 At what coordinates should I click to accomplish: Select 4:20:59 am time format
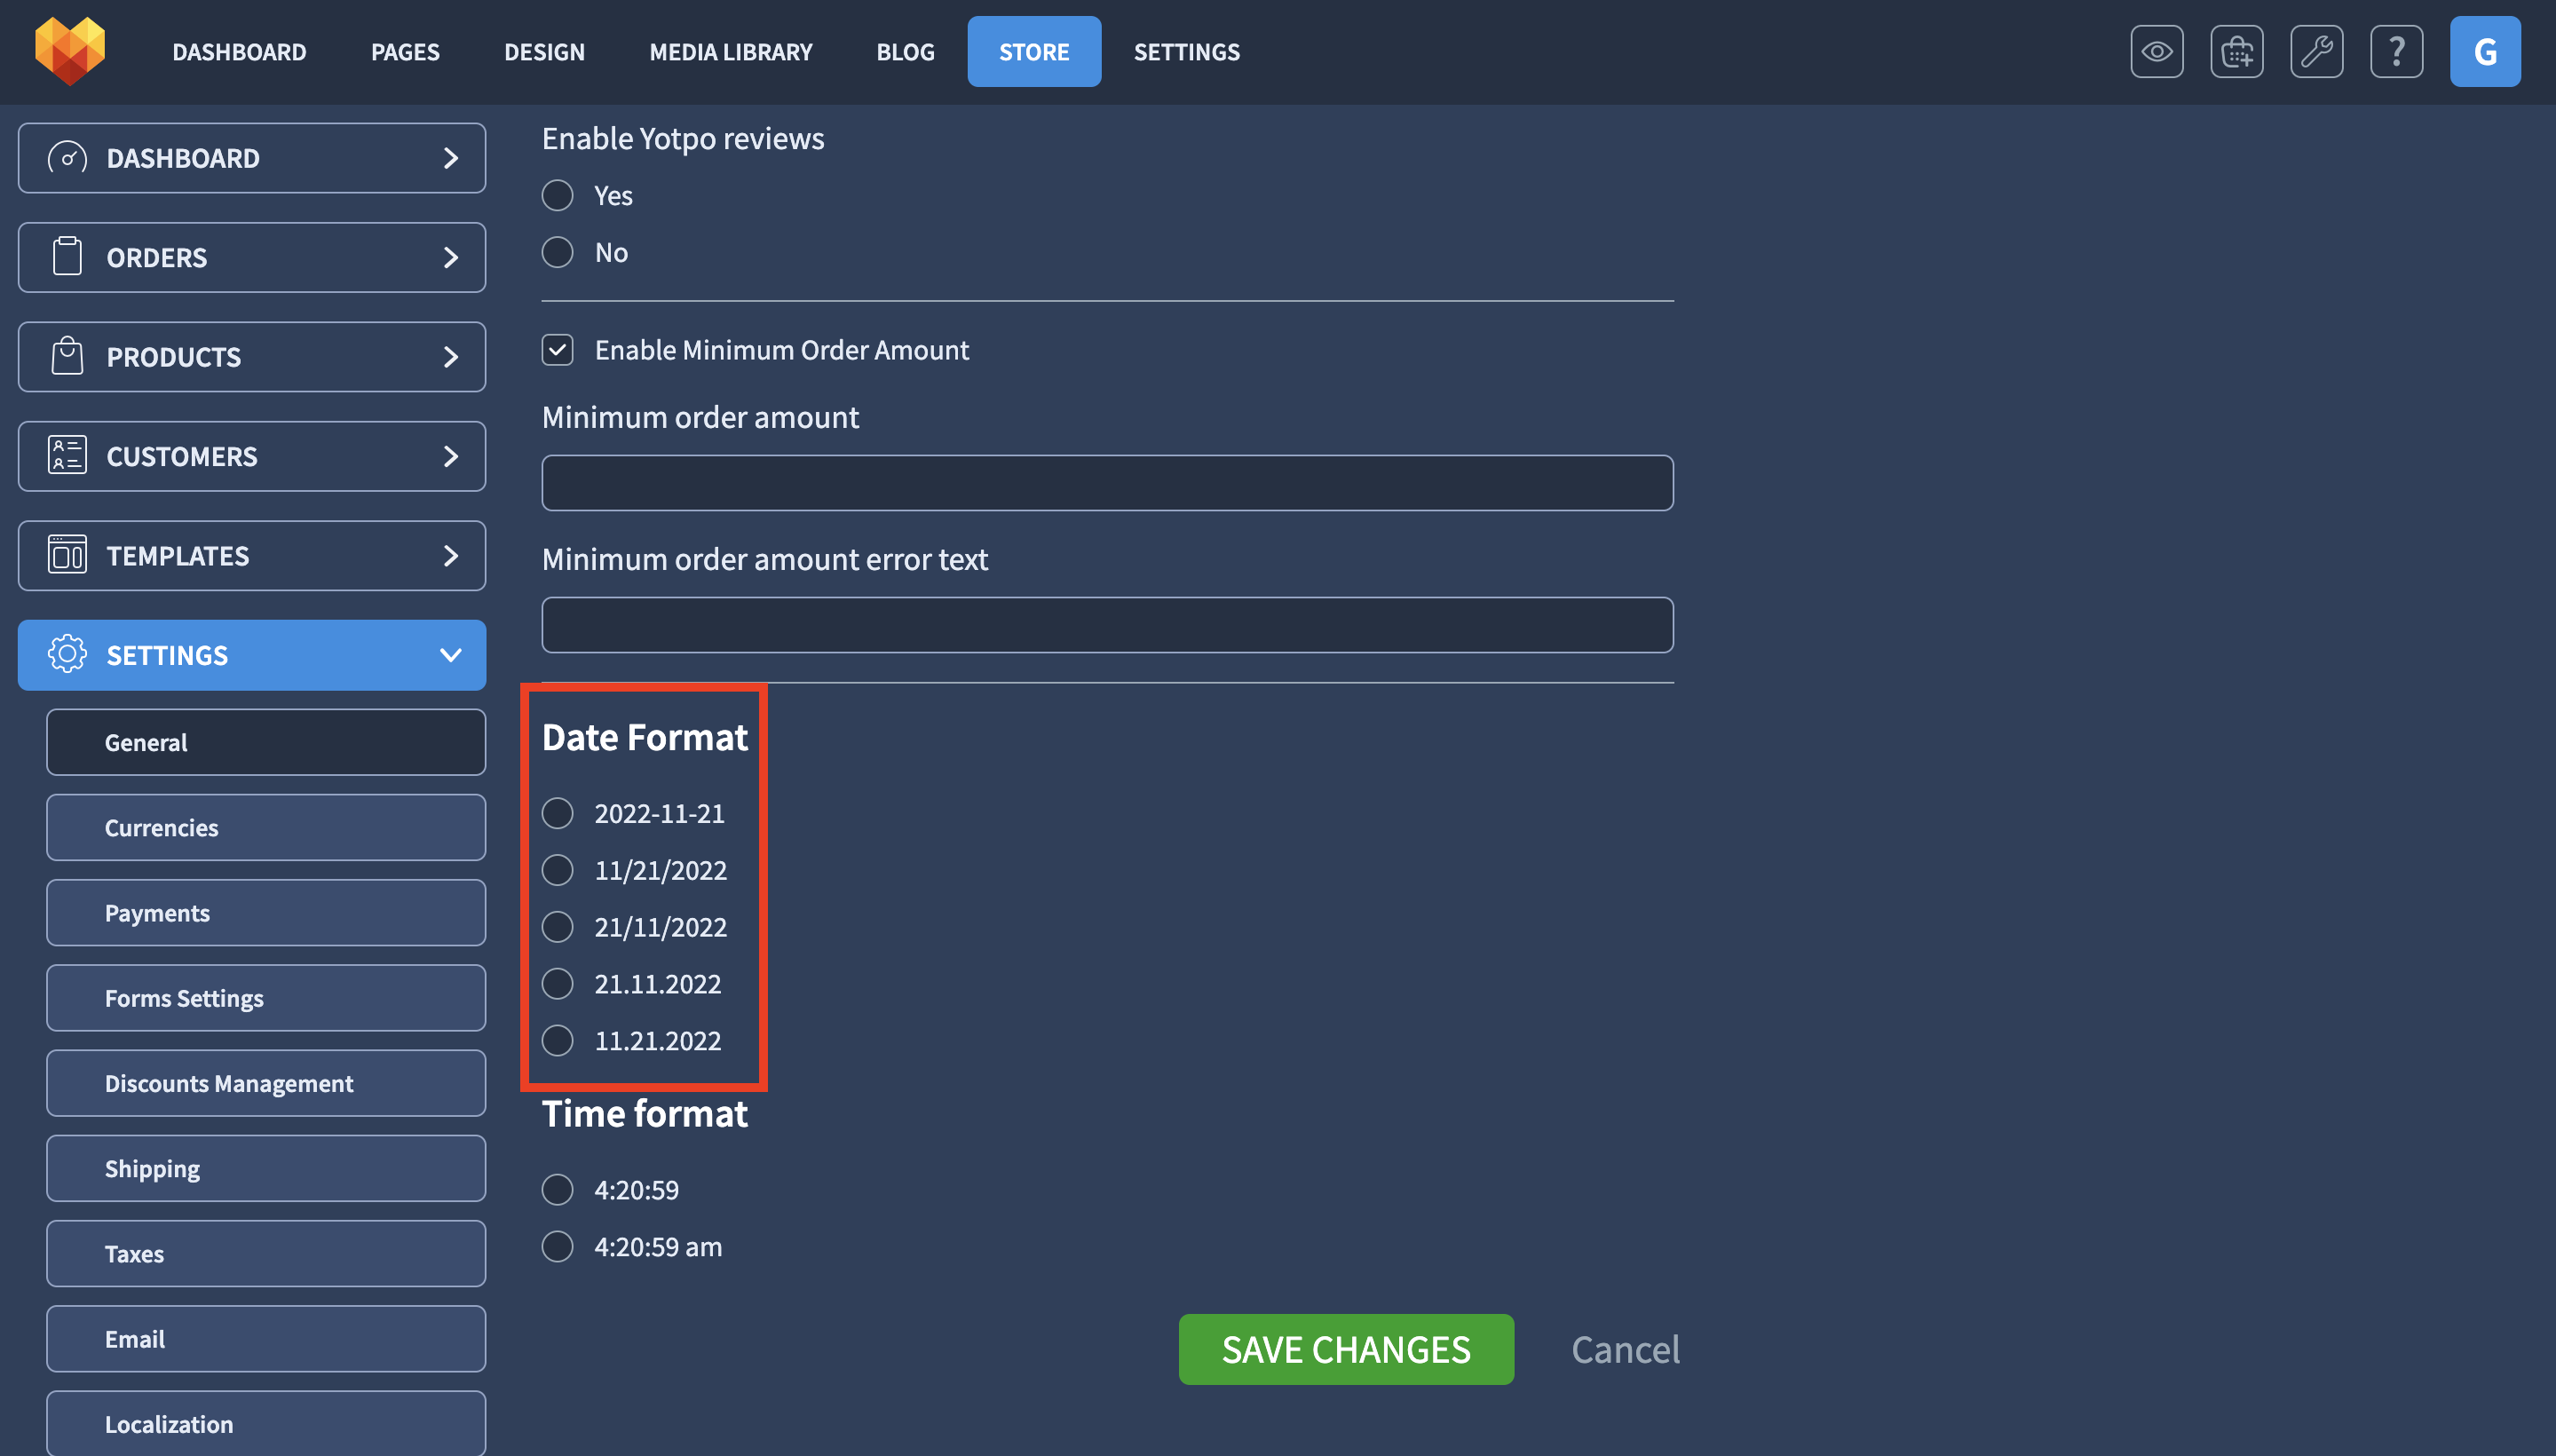tap(558, 1247)
